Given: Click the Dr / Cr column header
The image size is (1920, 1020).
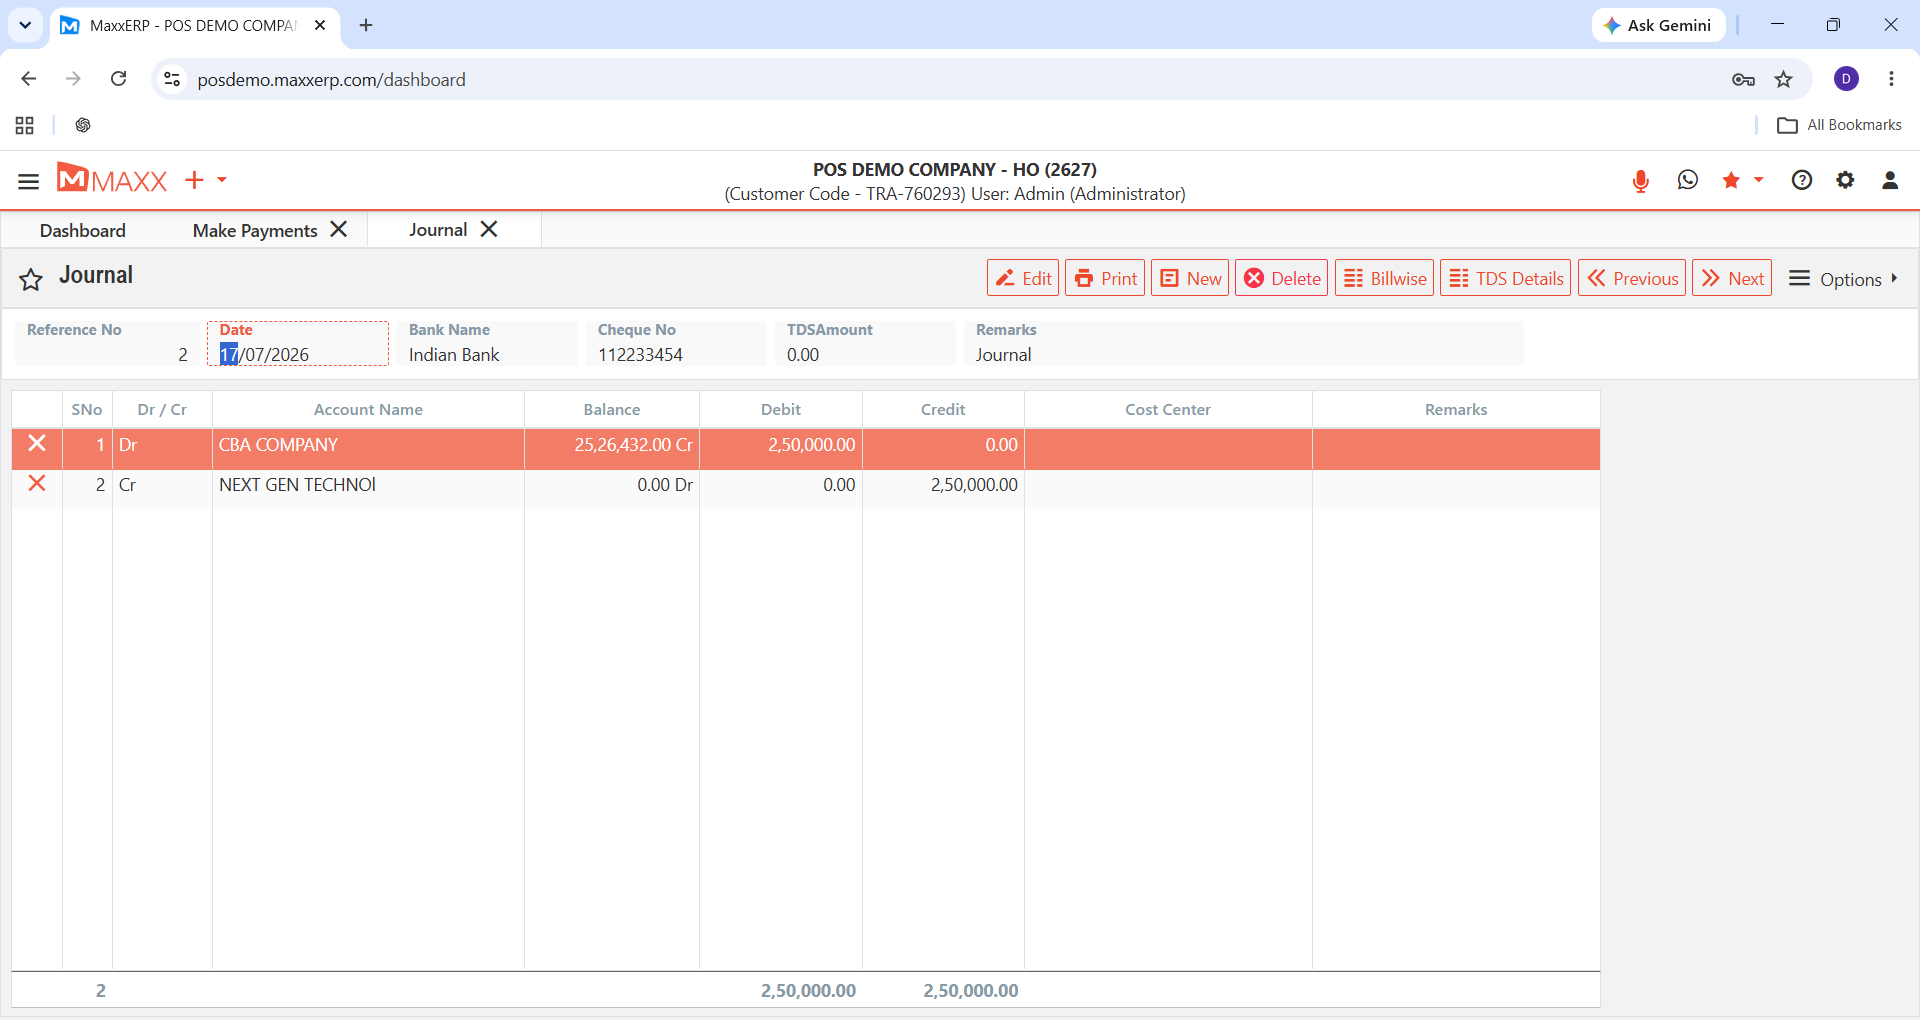Looking at the screenshot, I should tap(162, 410).
